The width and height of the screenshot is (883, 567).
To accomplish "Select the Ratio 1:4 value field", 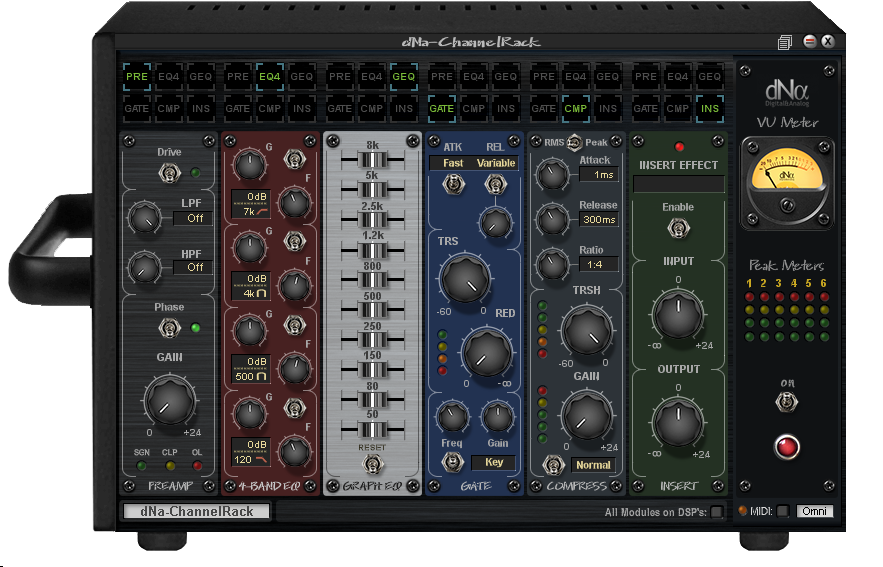I will click(x=599, y=265).
